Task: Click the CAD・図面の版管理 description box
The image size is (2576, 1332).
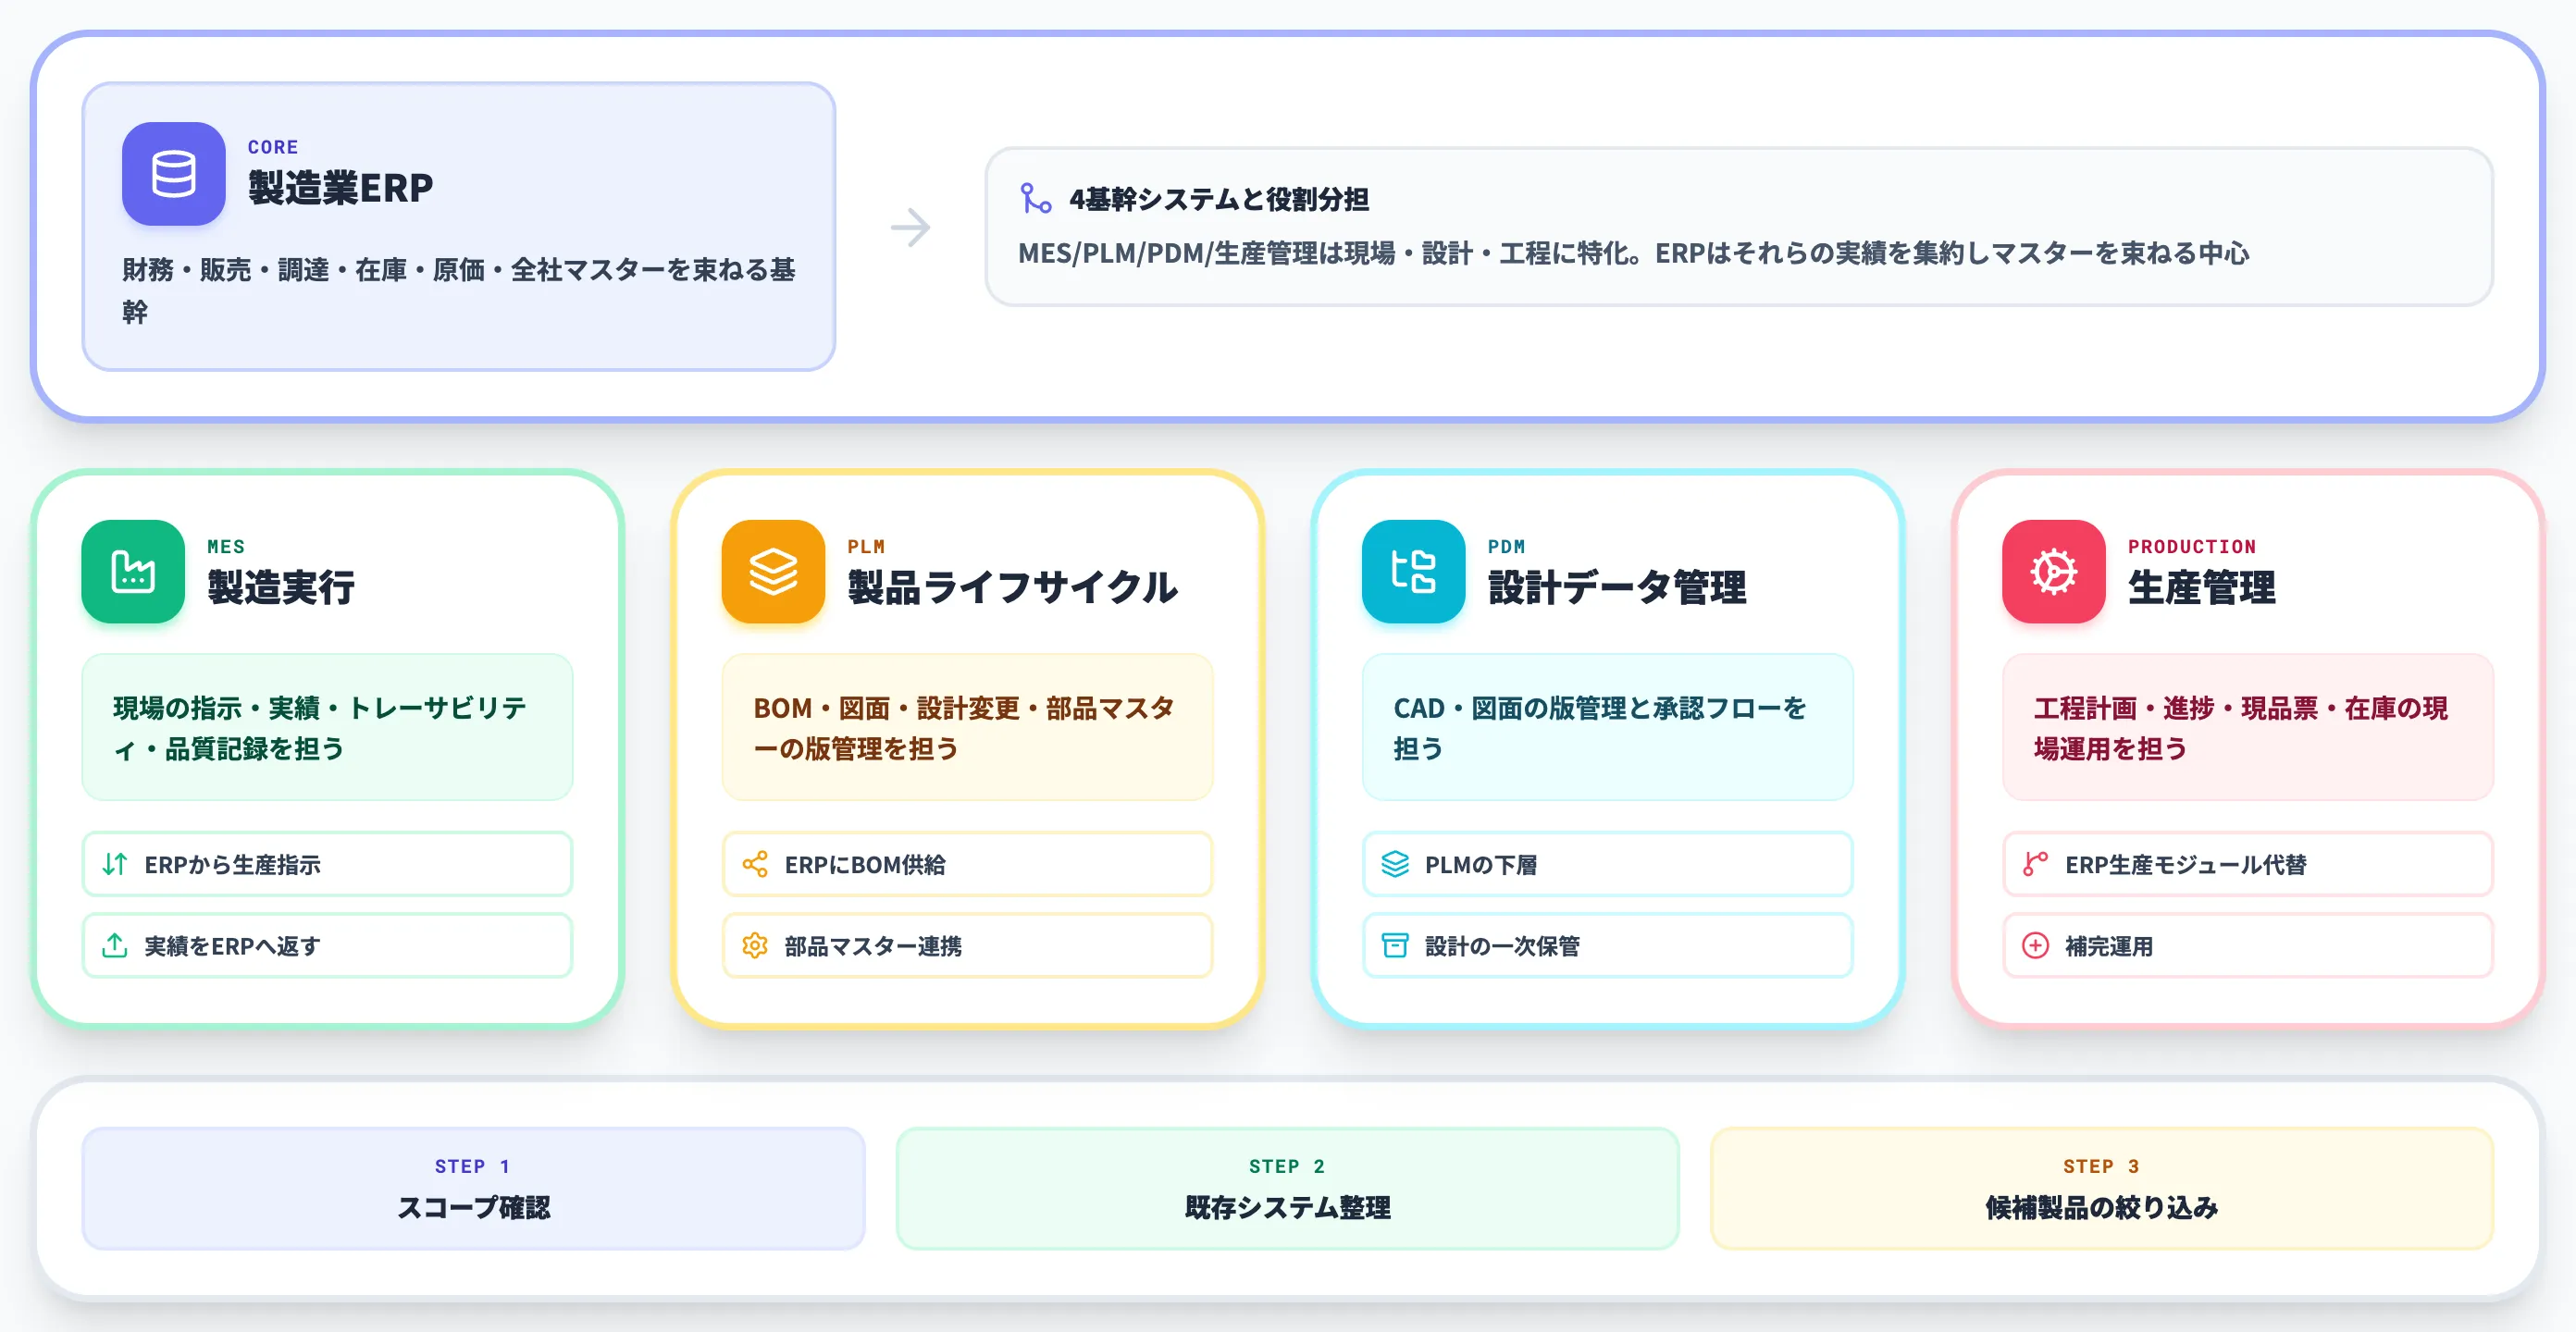Action: click(x=1607, y=727)
